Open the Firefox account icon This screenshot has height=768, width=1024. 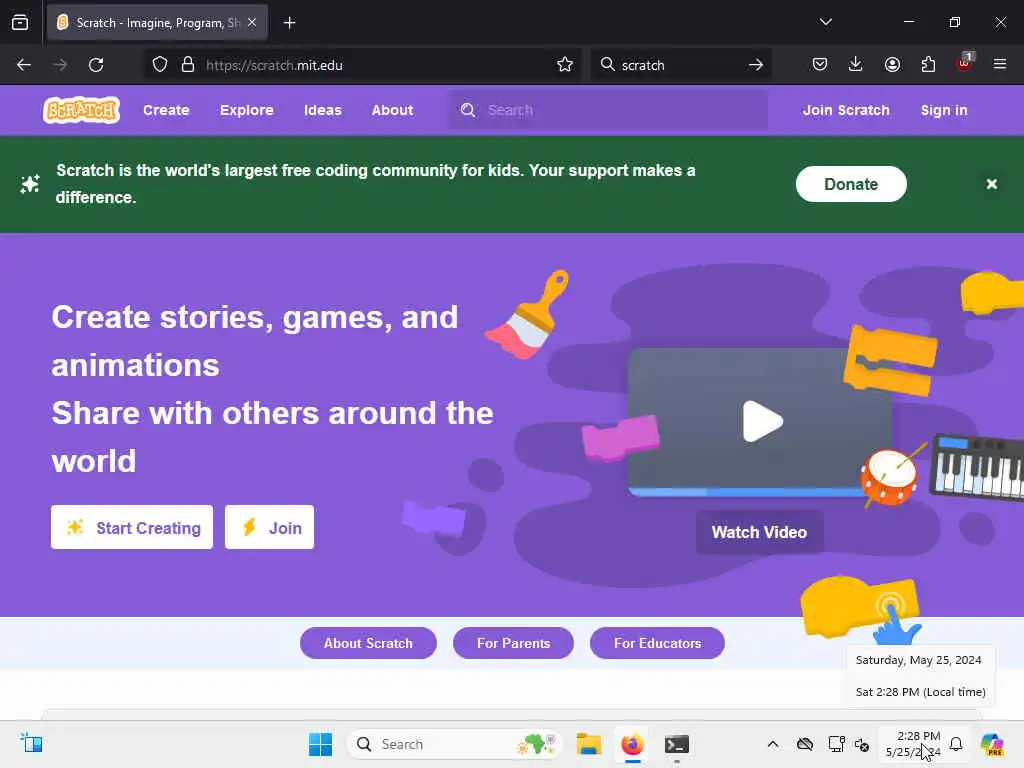coord(892,64)
